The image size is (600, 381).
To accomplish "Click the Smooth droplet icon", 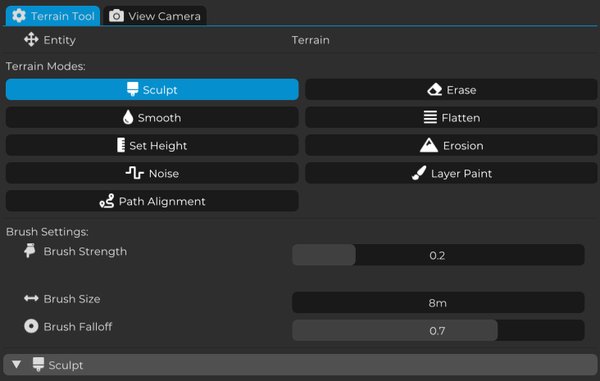I will tap(128, 117).
